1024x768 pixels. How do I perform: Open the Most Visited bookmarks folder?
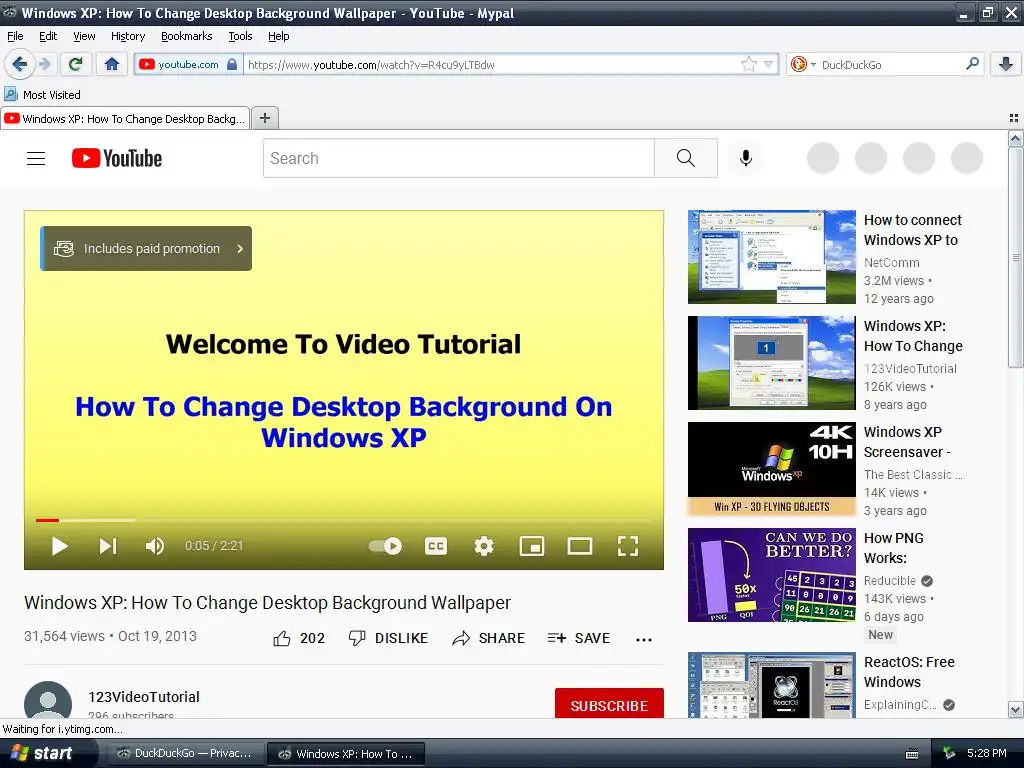click(42, 94)
